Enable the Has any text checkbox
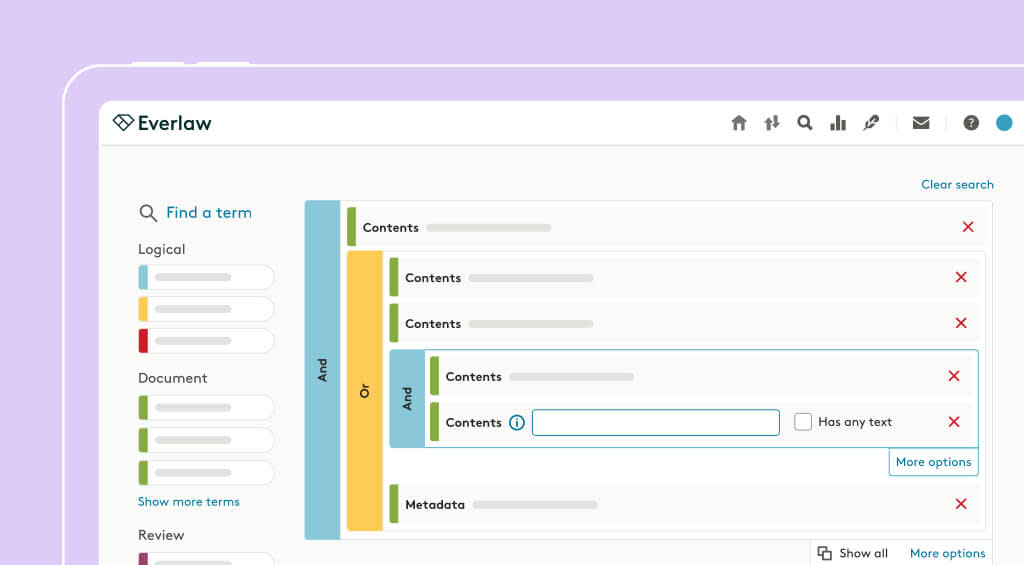Viewport: 1024px width, 565px height. coord(803,422)
